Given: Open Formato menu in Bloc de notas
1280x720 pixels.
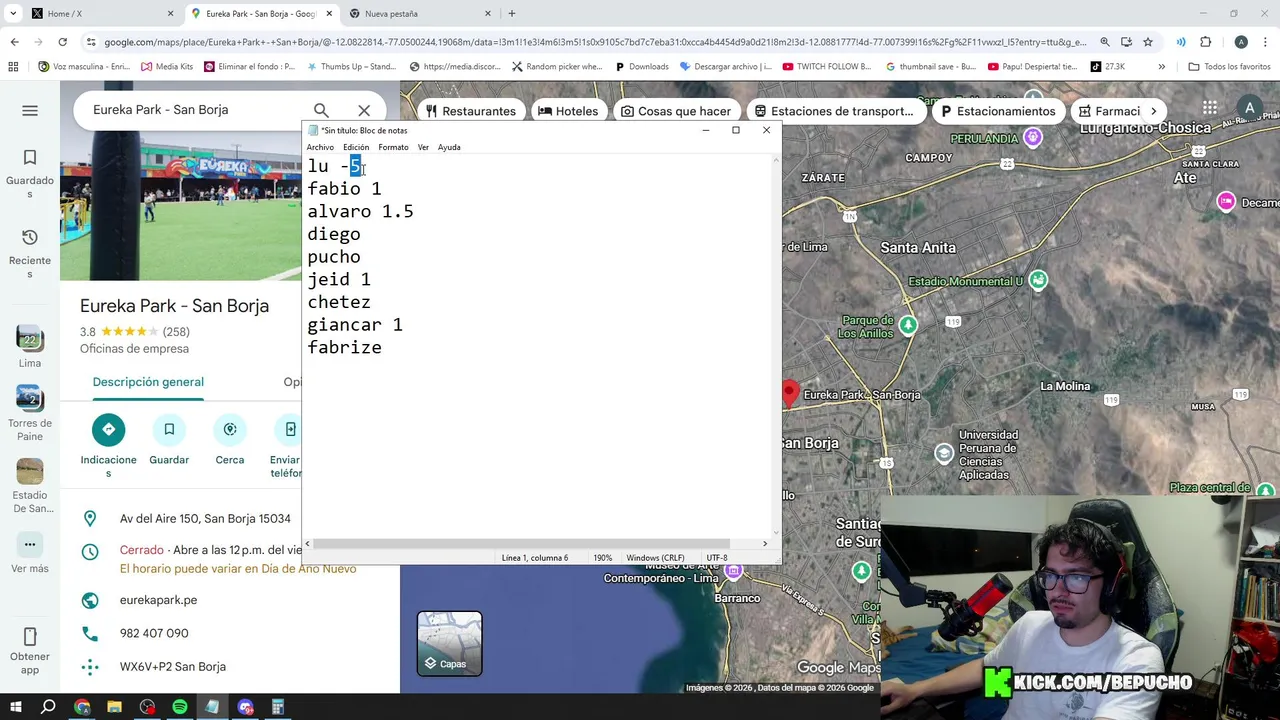Looking at the screenshot, I should (x=393, y=147).
